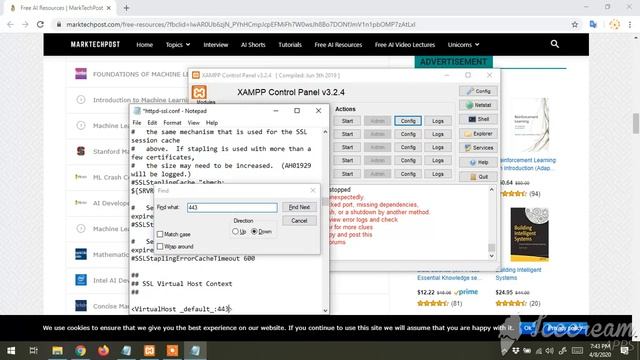The image size is (640, 360).
Task: Expand Topics dropdown in site nav
Action: tap(178, 44)
